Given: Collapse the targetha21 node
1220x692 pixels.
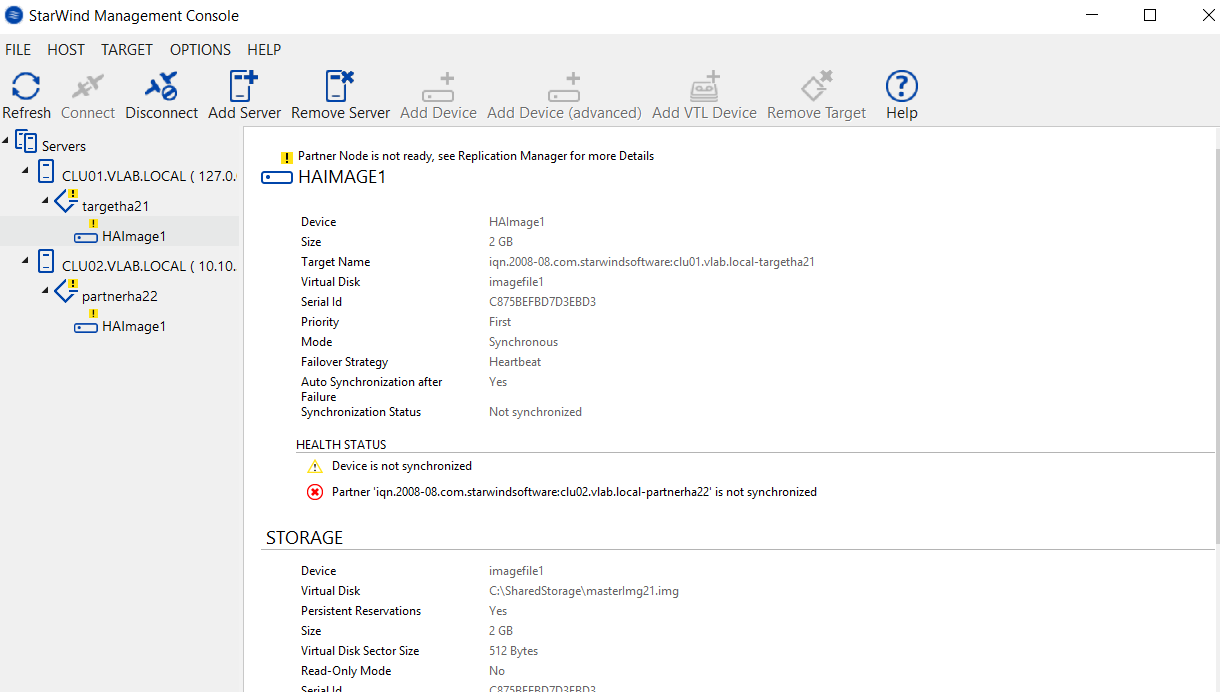Looking at the screenshot, I should tap(46, 201).
